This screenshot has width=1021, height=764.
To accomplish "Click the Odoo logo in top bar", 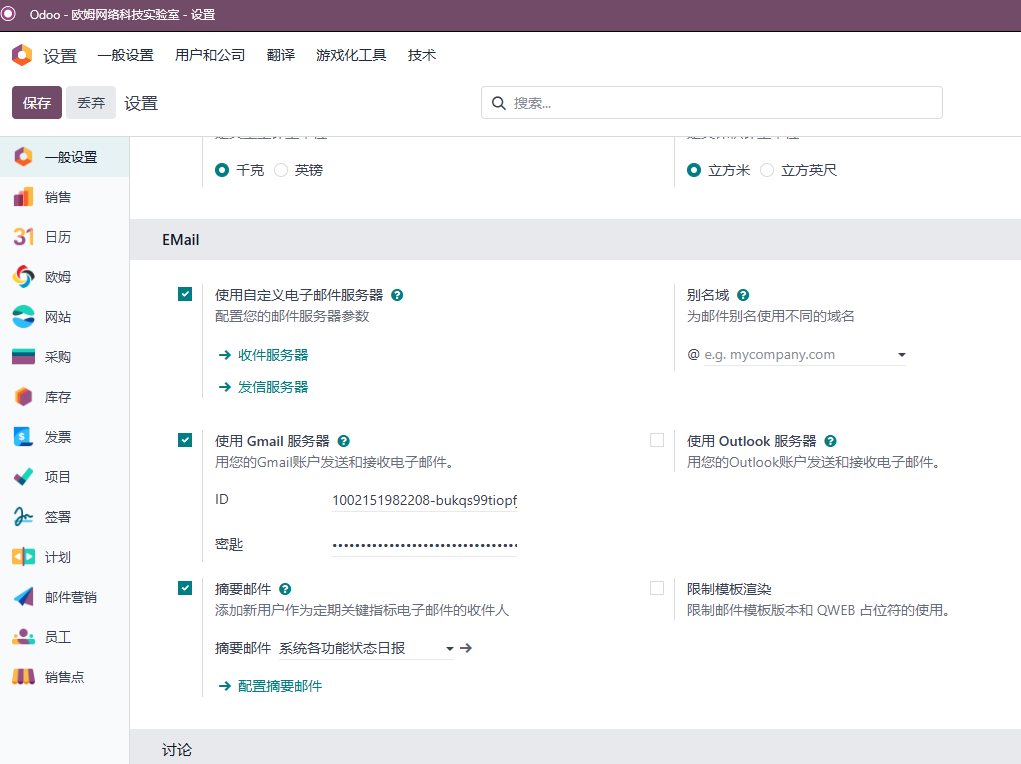I will pyautogui.click(x=21, y=55).
